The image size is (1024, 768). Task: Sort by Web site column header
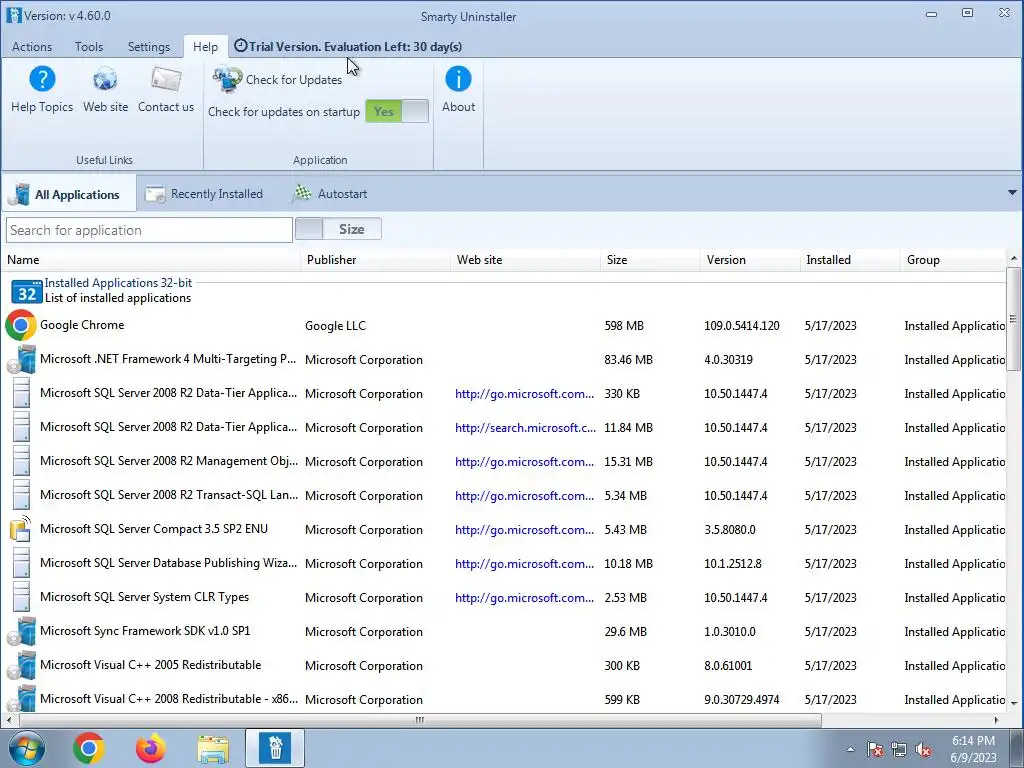click(x=525, y=260)
